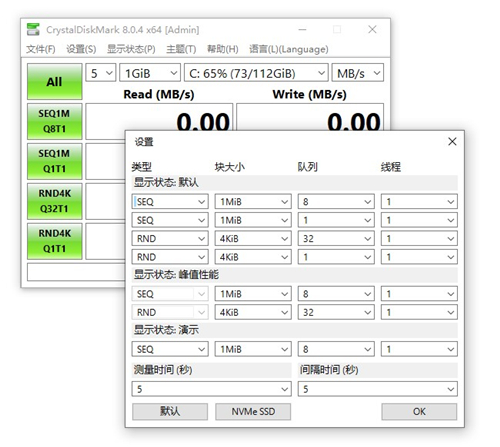Run the SEQ1M Q8T1 test
Image resolution: width=500 pixels, height=447 pixels.
[55, 121]
